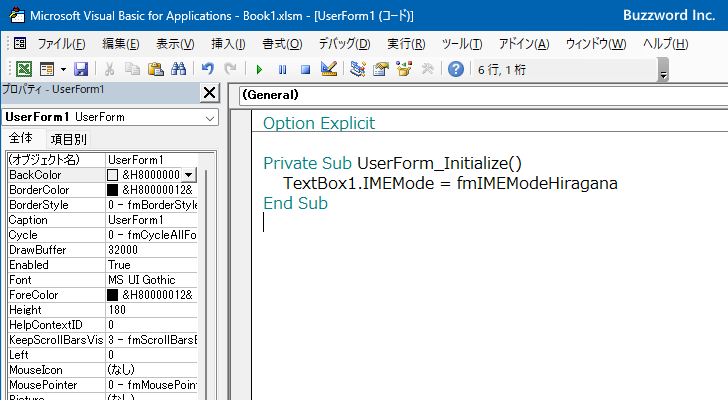This screenshot has width=728, height=400.
Task: Select the KeepScrollBarsVisible property row
Action: [x=102, y=340]
